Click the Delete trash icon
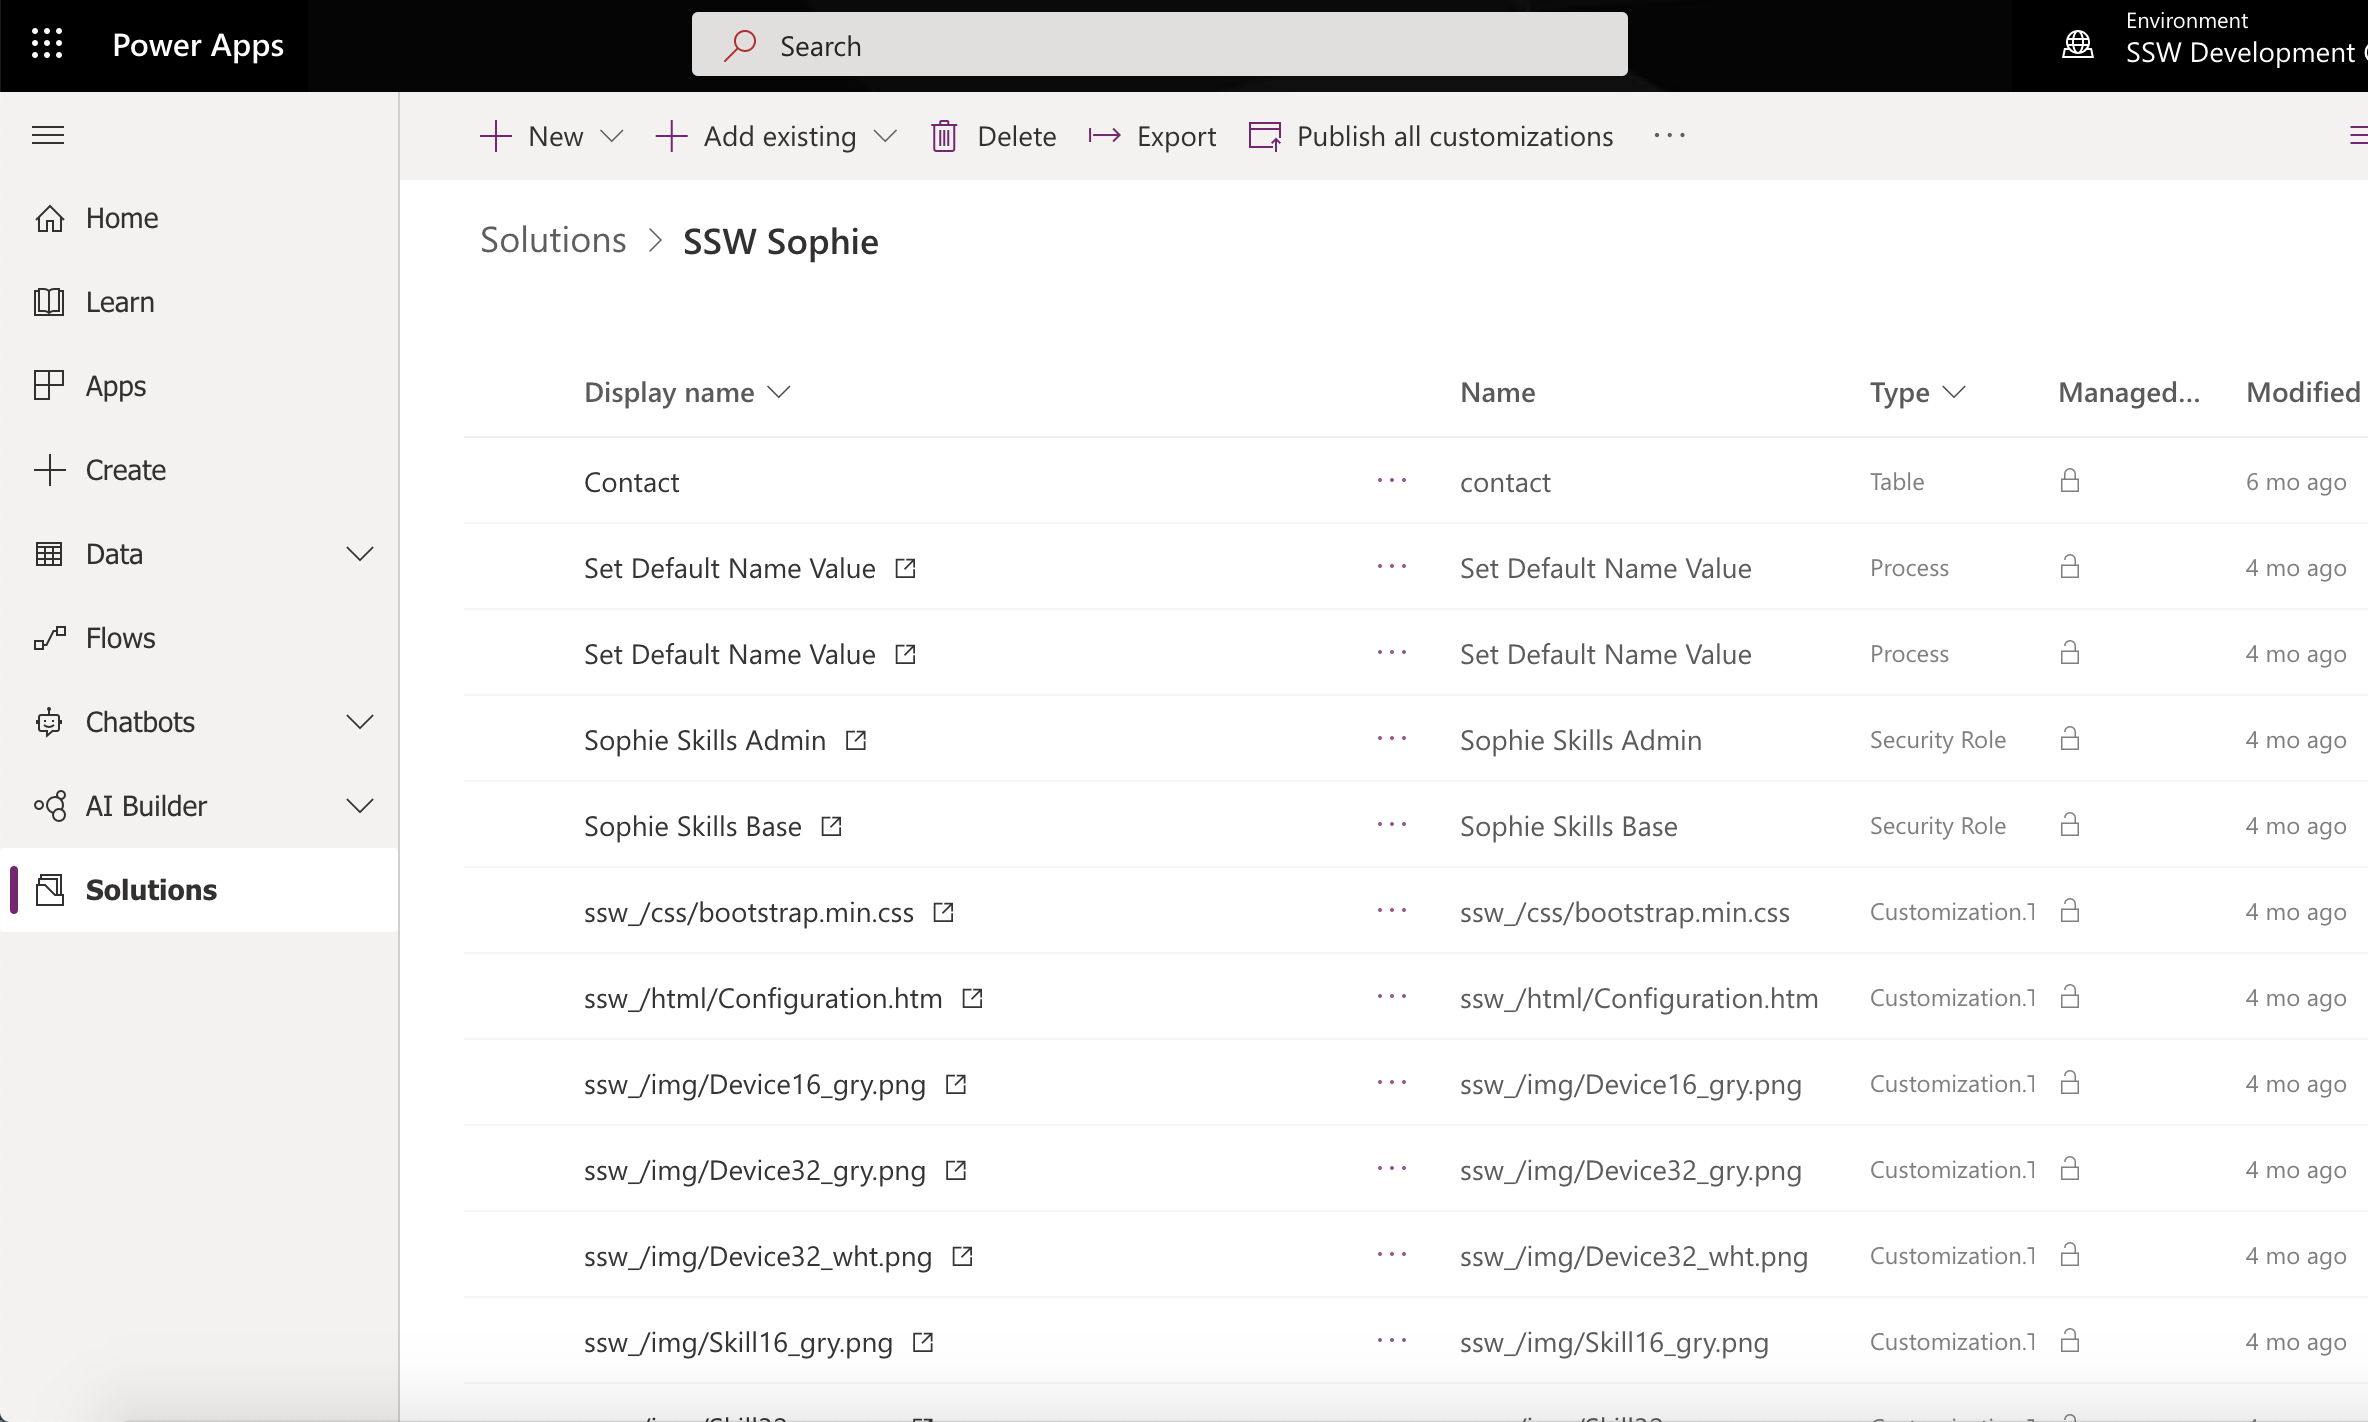Screen dimensions: 2368x1422 point(944,136)
